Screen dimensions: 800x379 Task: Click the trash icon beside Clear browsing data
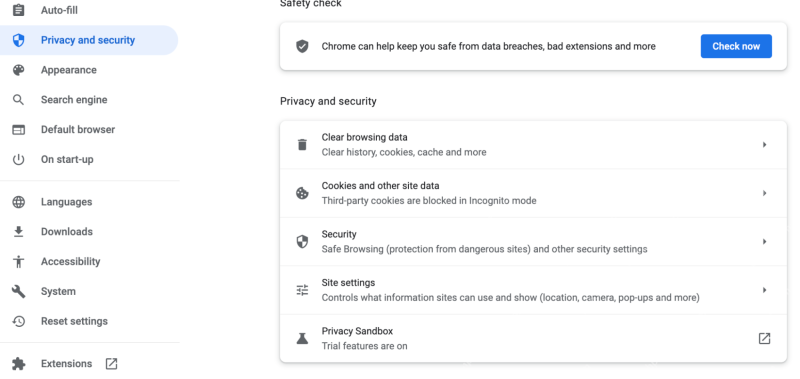click(x=302, y=144)
